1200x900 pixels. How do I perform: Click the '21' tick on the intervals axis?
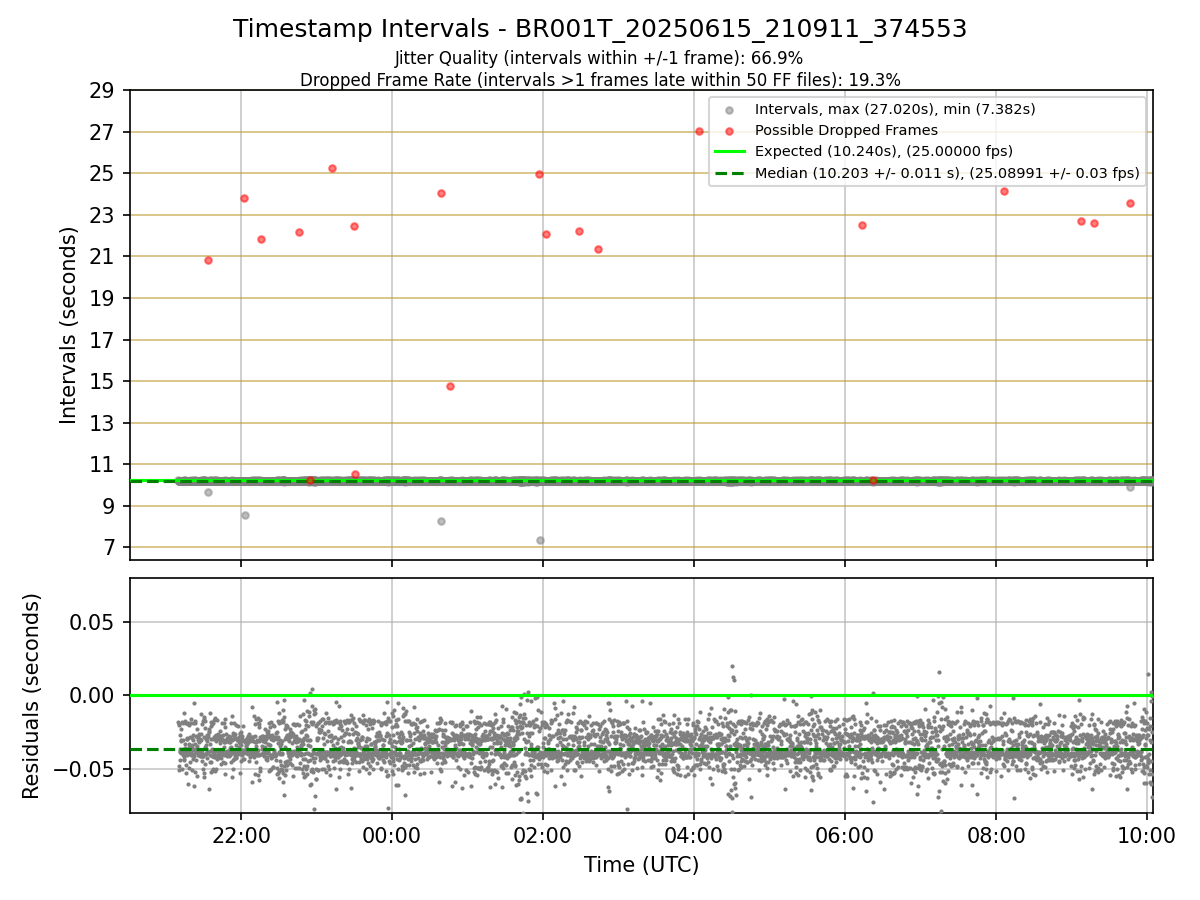104,257
